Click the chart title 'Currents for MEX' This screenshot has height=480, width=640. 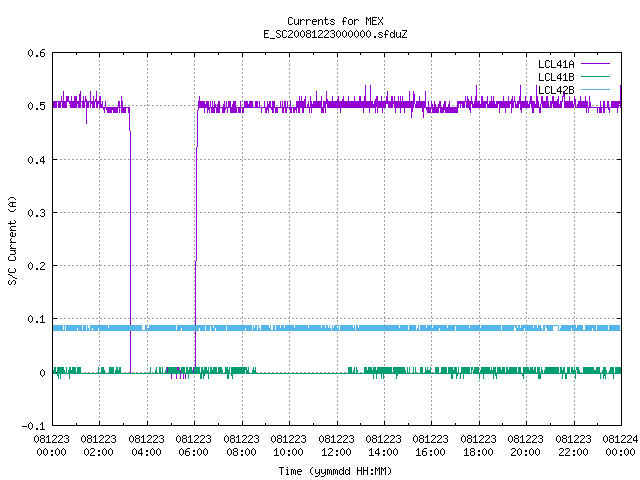335,21
